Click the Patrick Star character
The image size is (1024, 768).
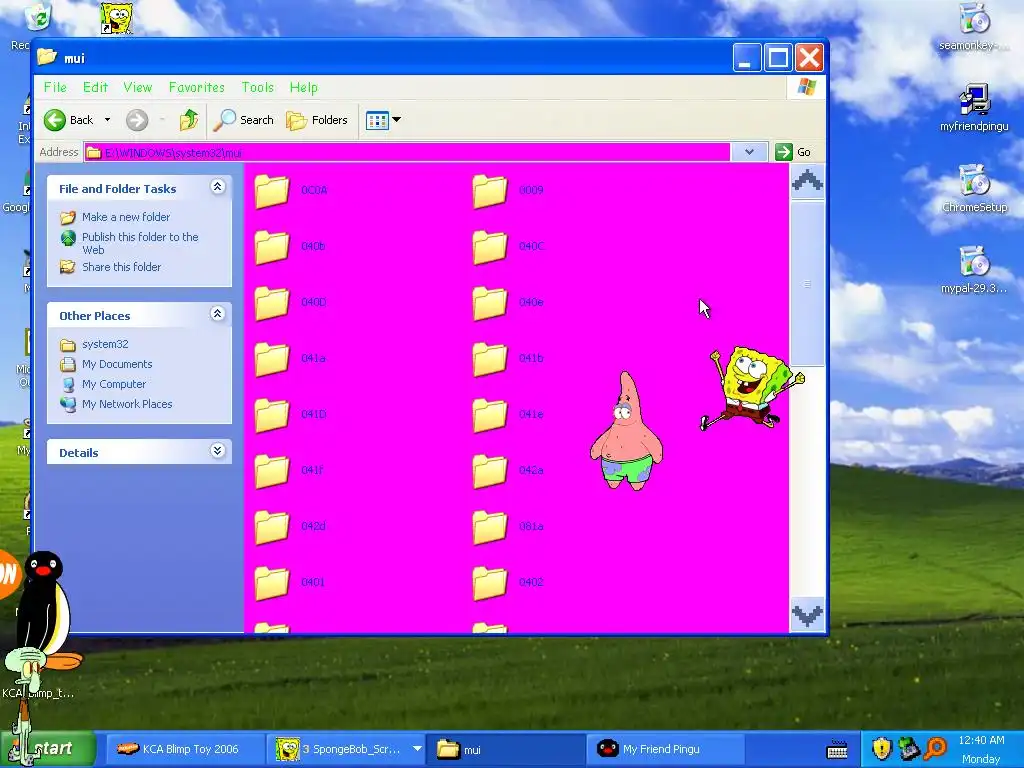click(x=626, y=431)
